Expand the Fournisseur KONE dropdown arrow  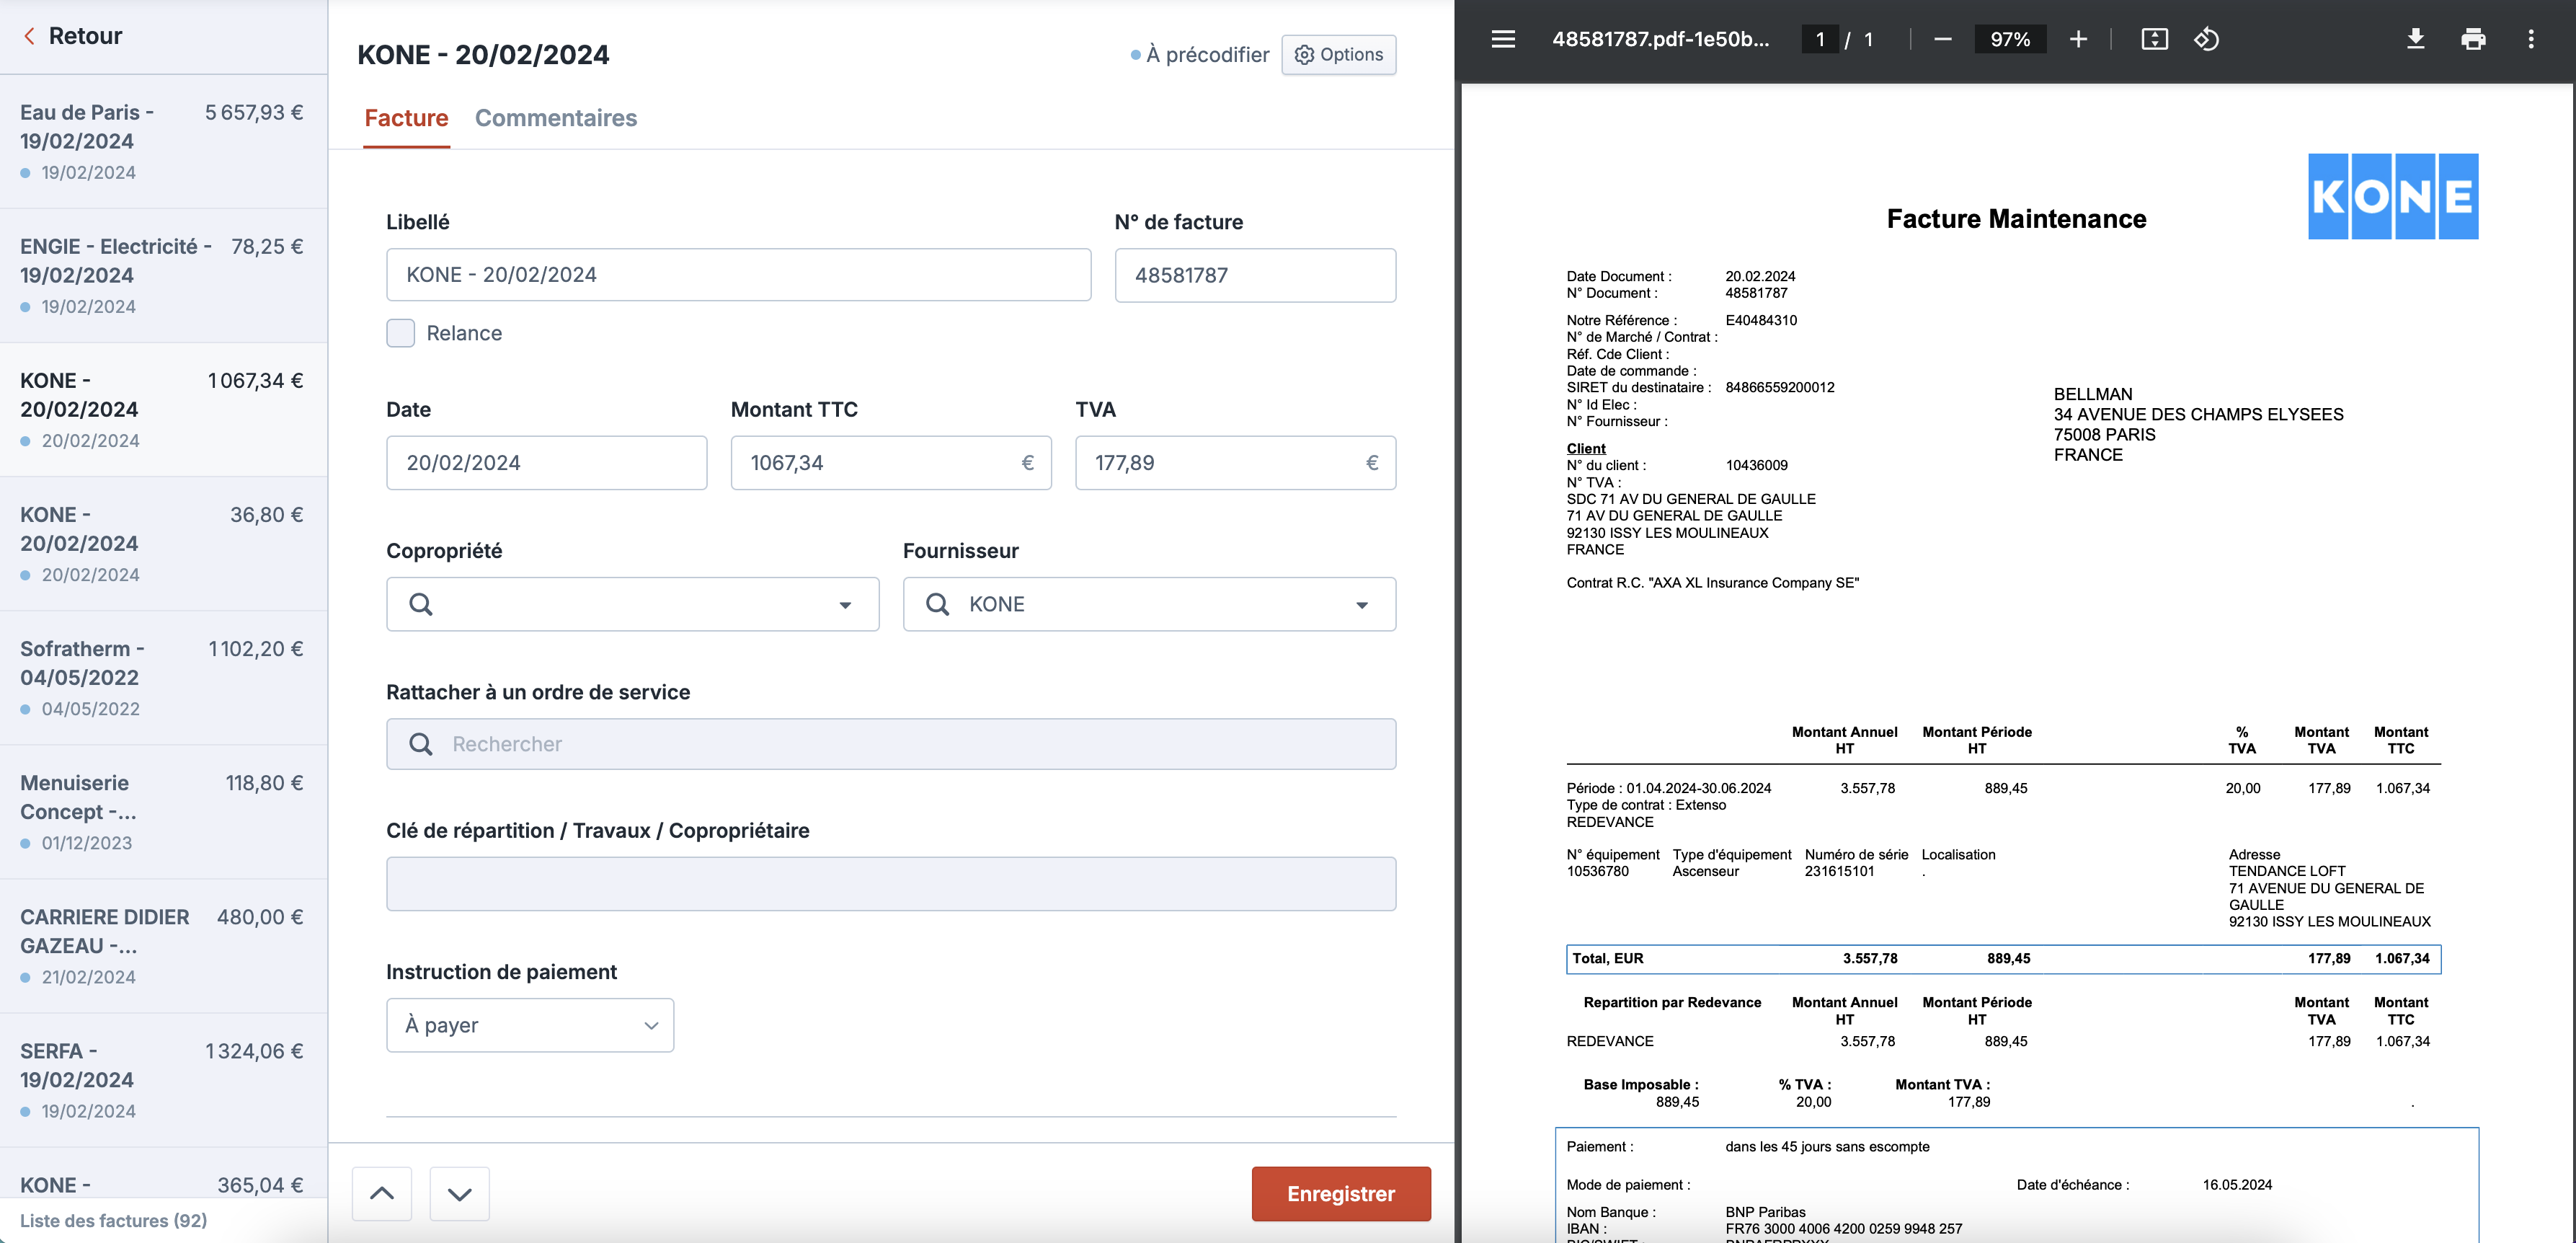click(1361, 605)
